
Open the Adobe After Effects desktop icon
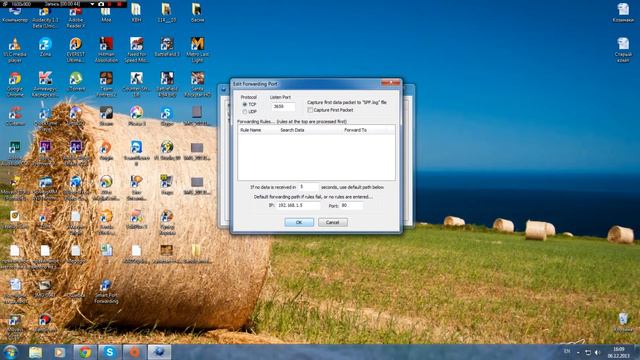point(76,153)
